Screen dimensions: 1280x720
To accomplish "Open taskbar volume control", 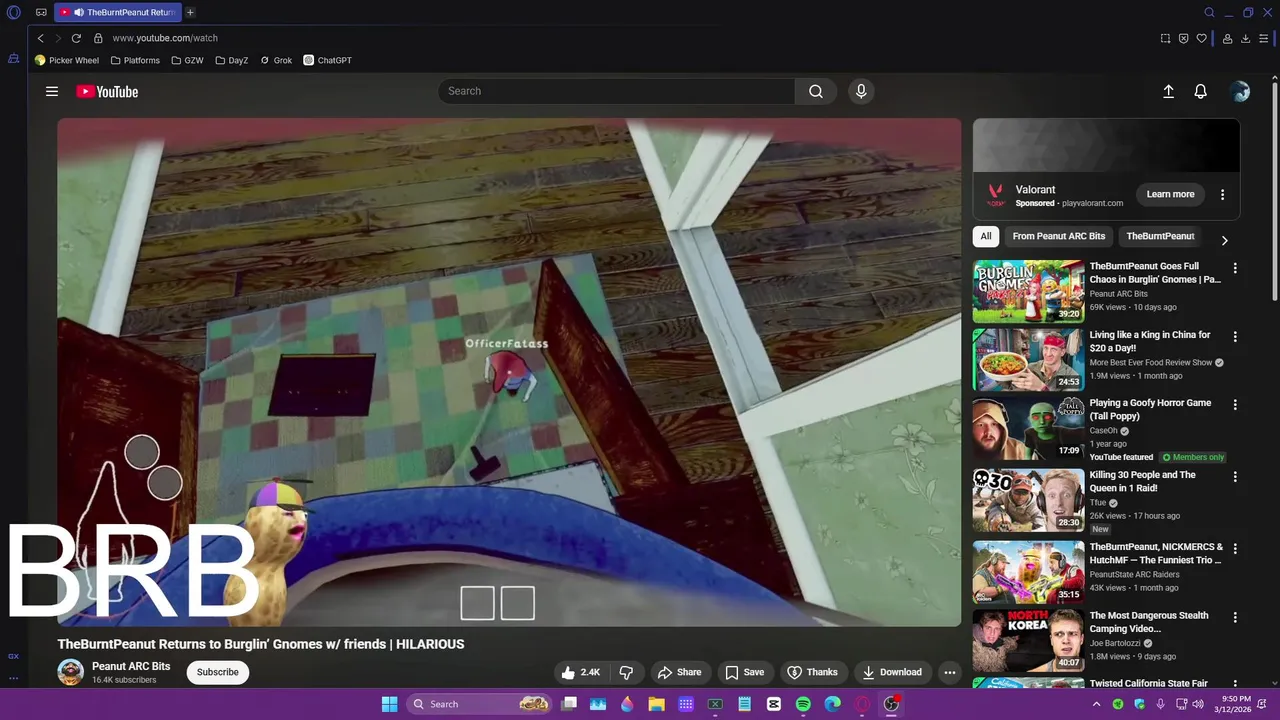I will tap(1198, 704).
